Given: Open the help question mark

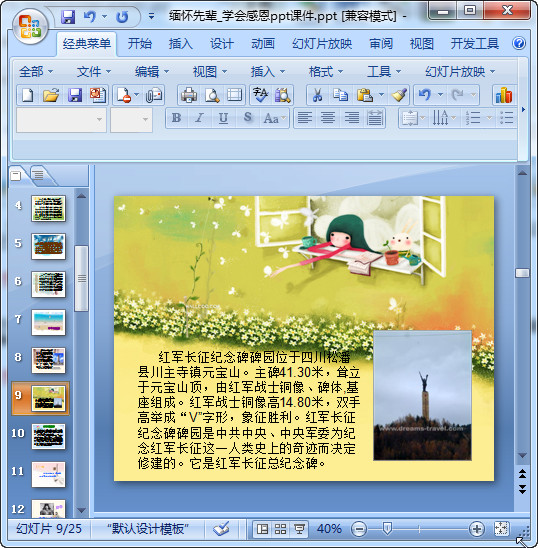Looking at the screenshot, I should (519, 43).
